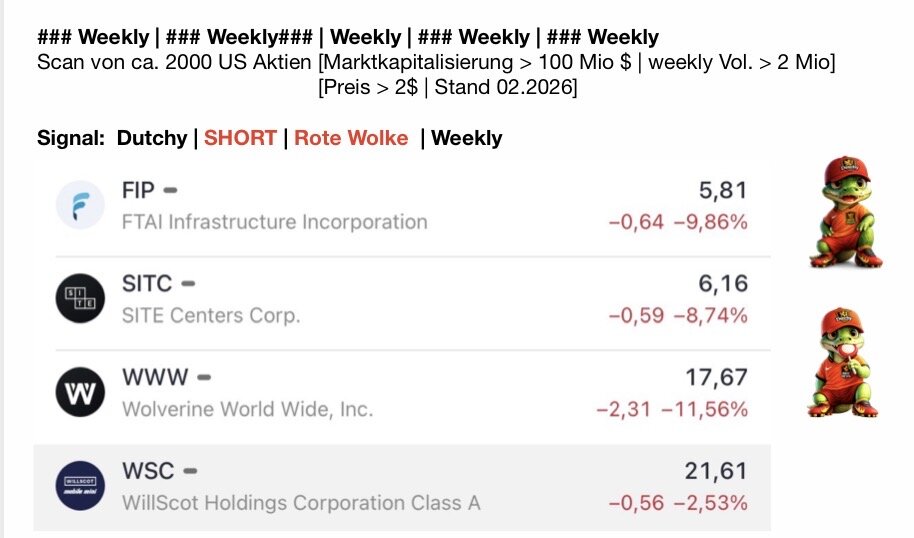Click the Wolverine WWW logo icon

(80, 393)
